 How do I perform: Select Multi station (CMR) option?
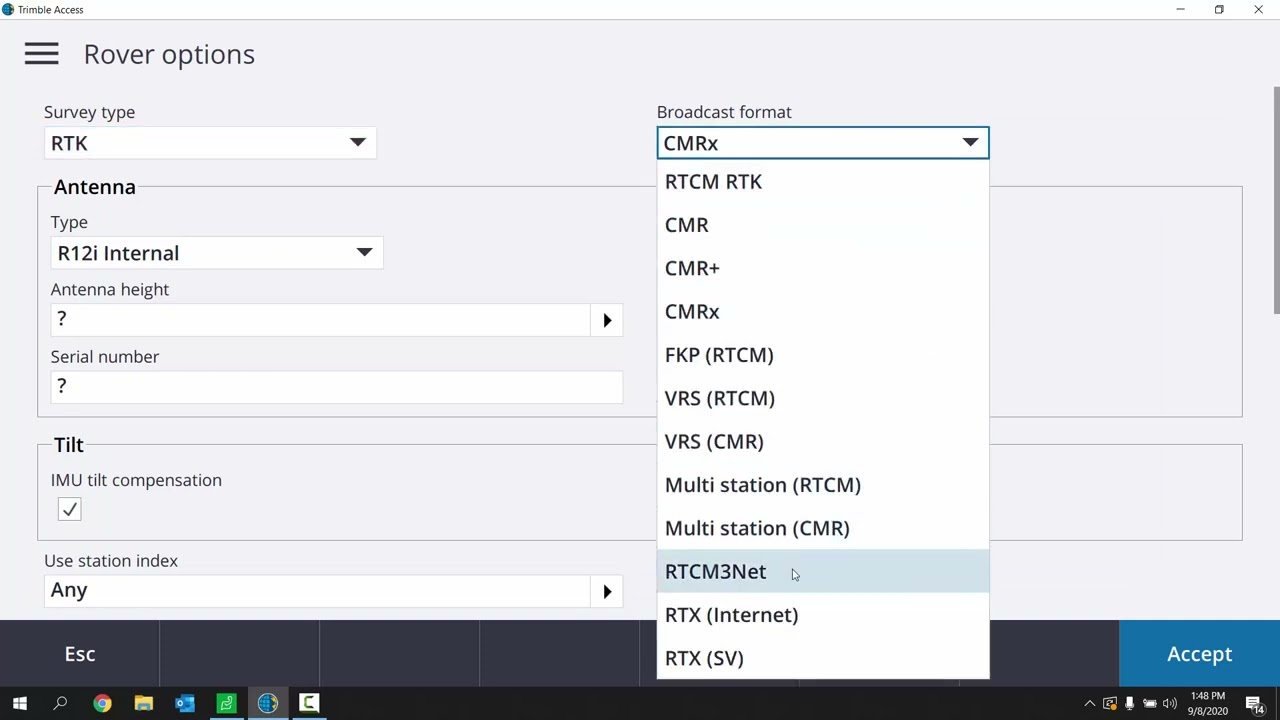(x=823, y=528)
